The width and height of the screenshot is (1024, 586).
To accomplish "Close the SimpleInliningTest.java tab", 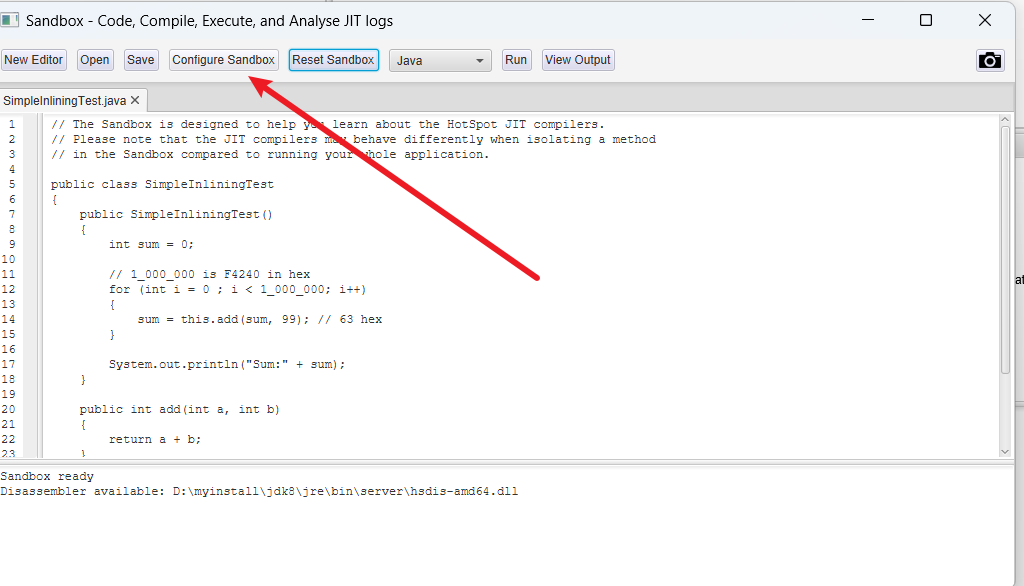I will (135, 100).
